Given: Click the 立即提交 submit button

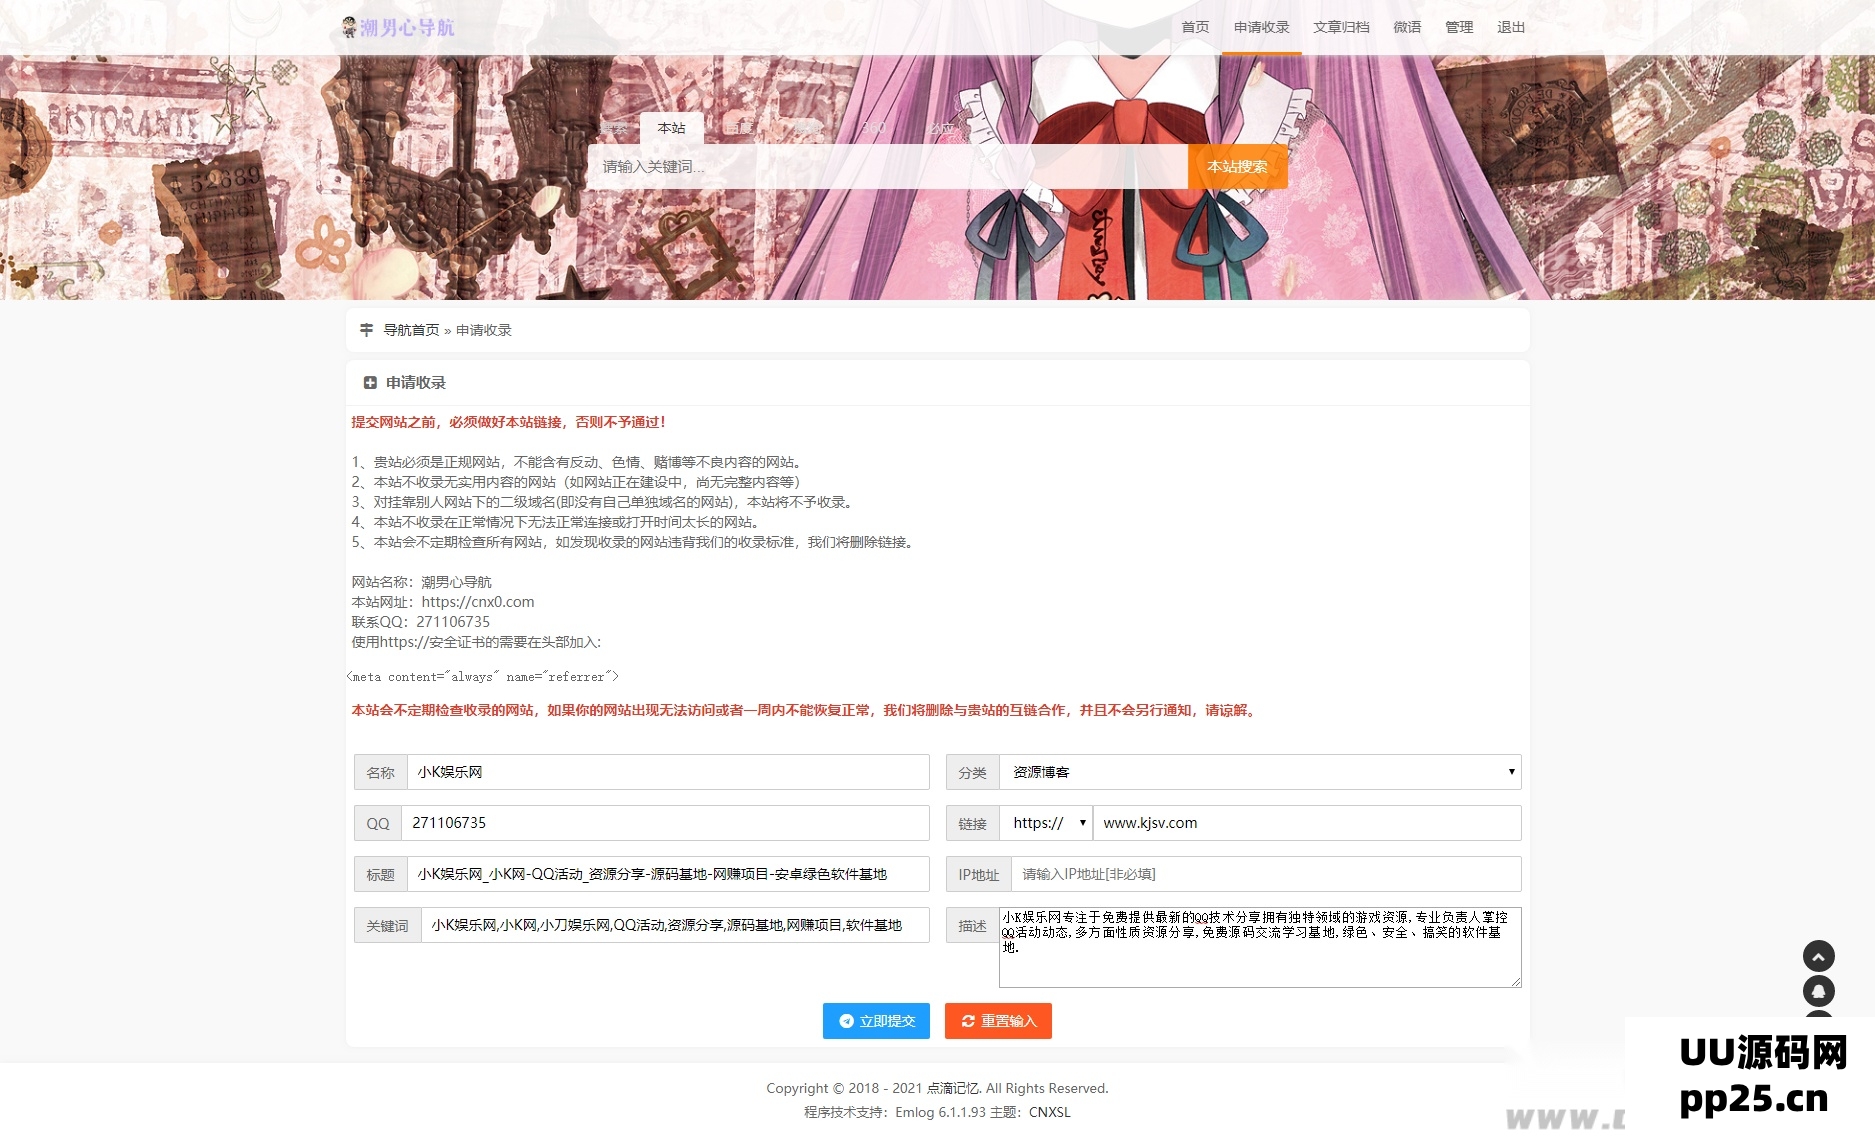Looking at the screenshot, I should click(875, 1021).
